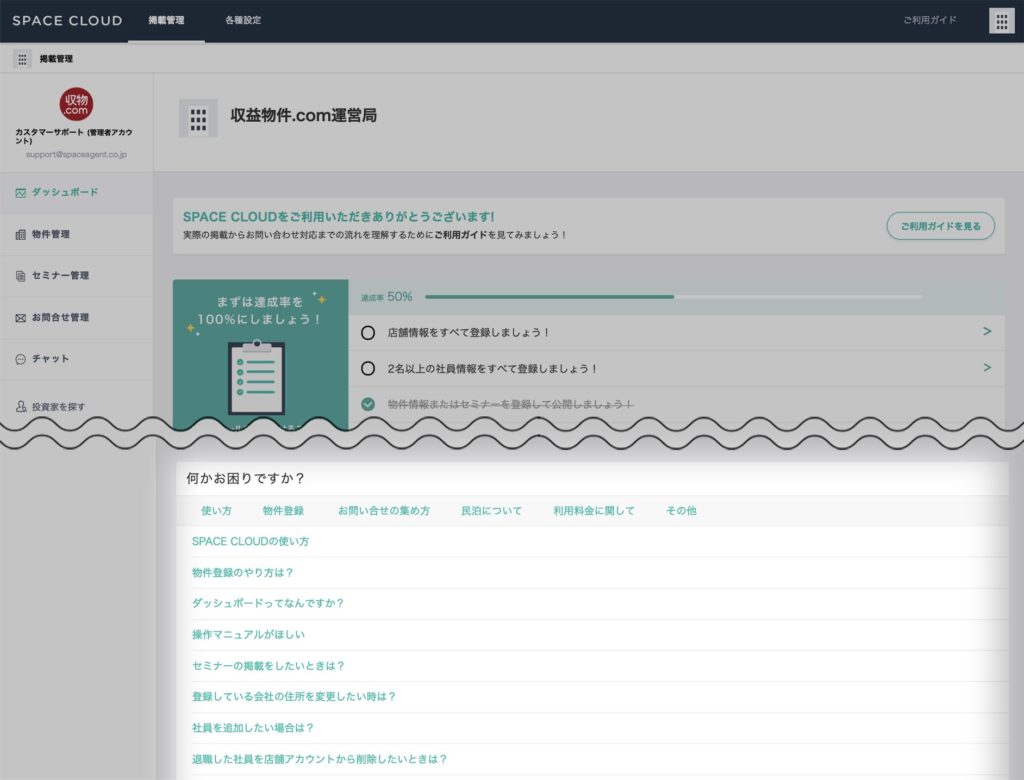Click the struck-through 物件情報またはセミナー task text
The width and height of the screenshot is (1024, 780).
[510, 404]
